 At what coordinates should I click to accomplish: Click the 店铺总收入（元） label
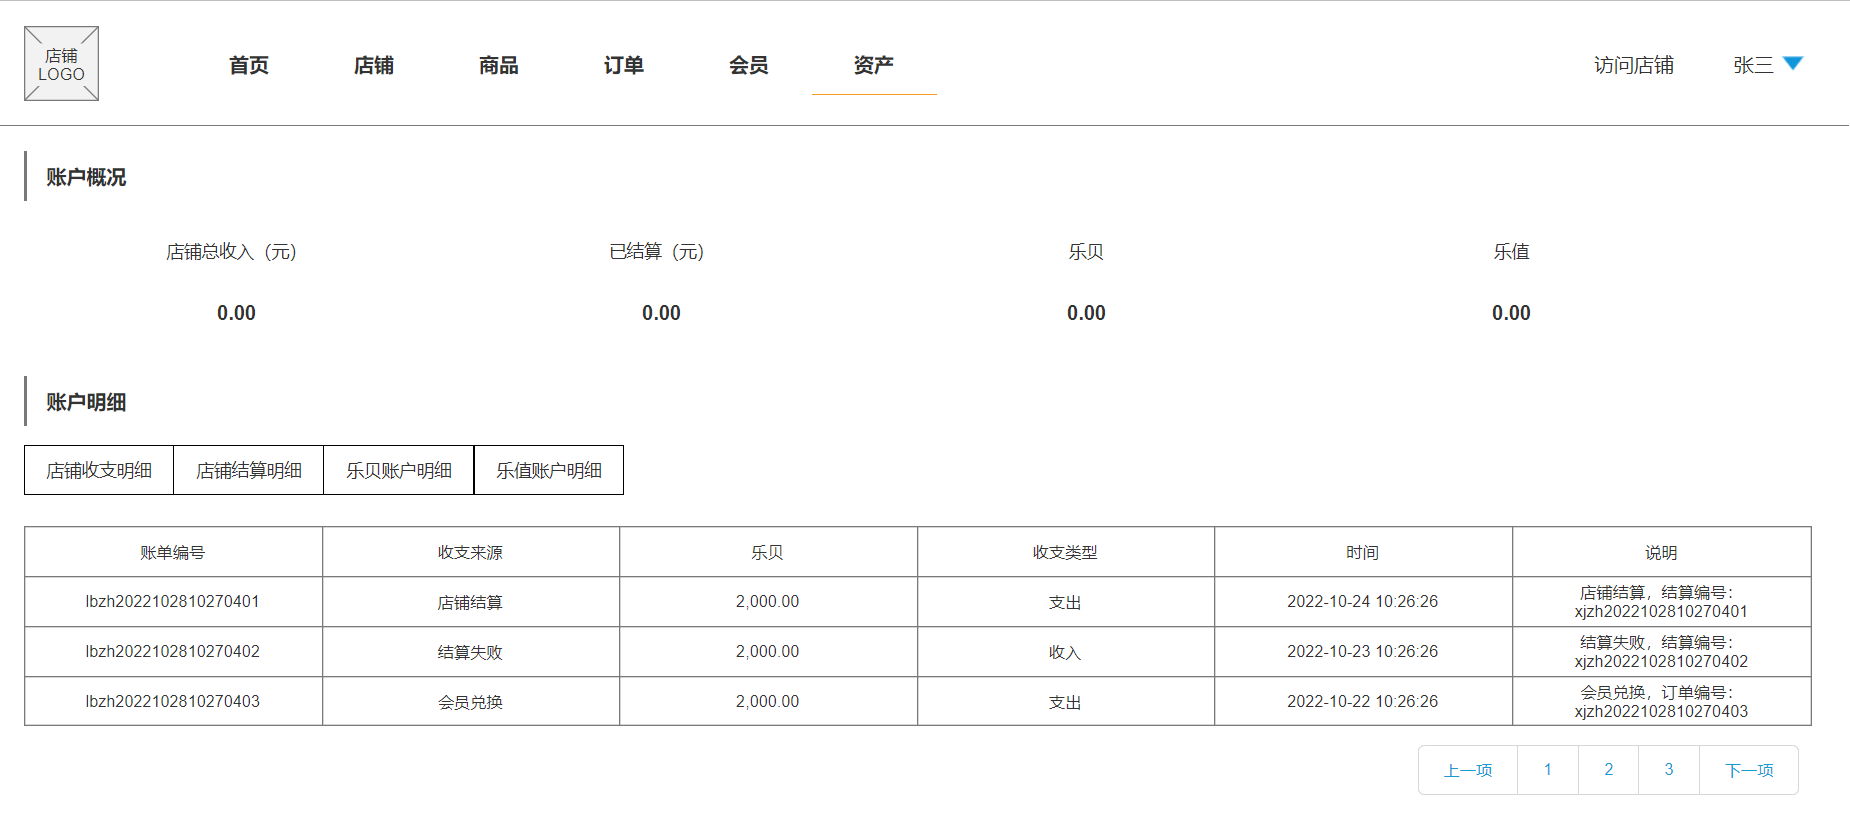click(x=232, y=252)
